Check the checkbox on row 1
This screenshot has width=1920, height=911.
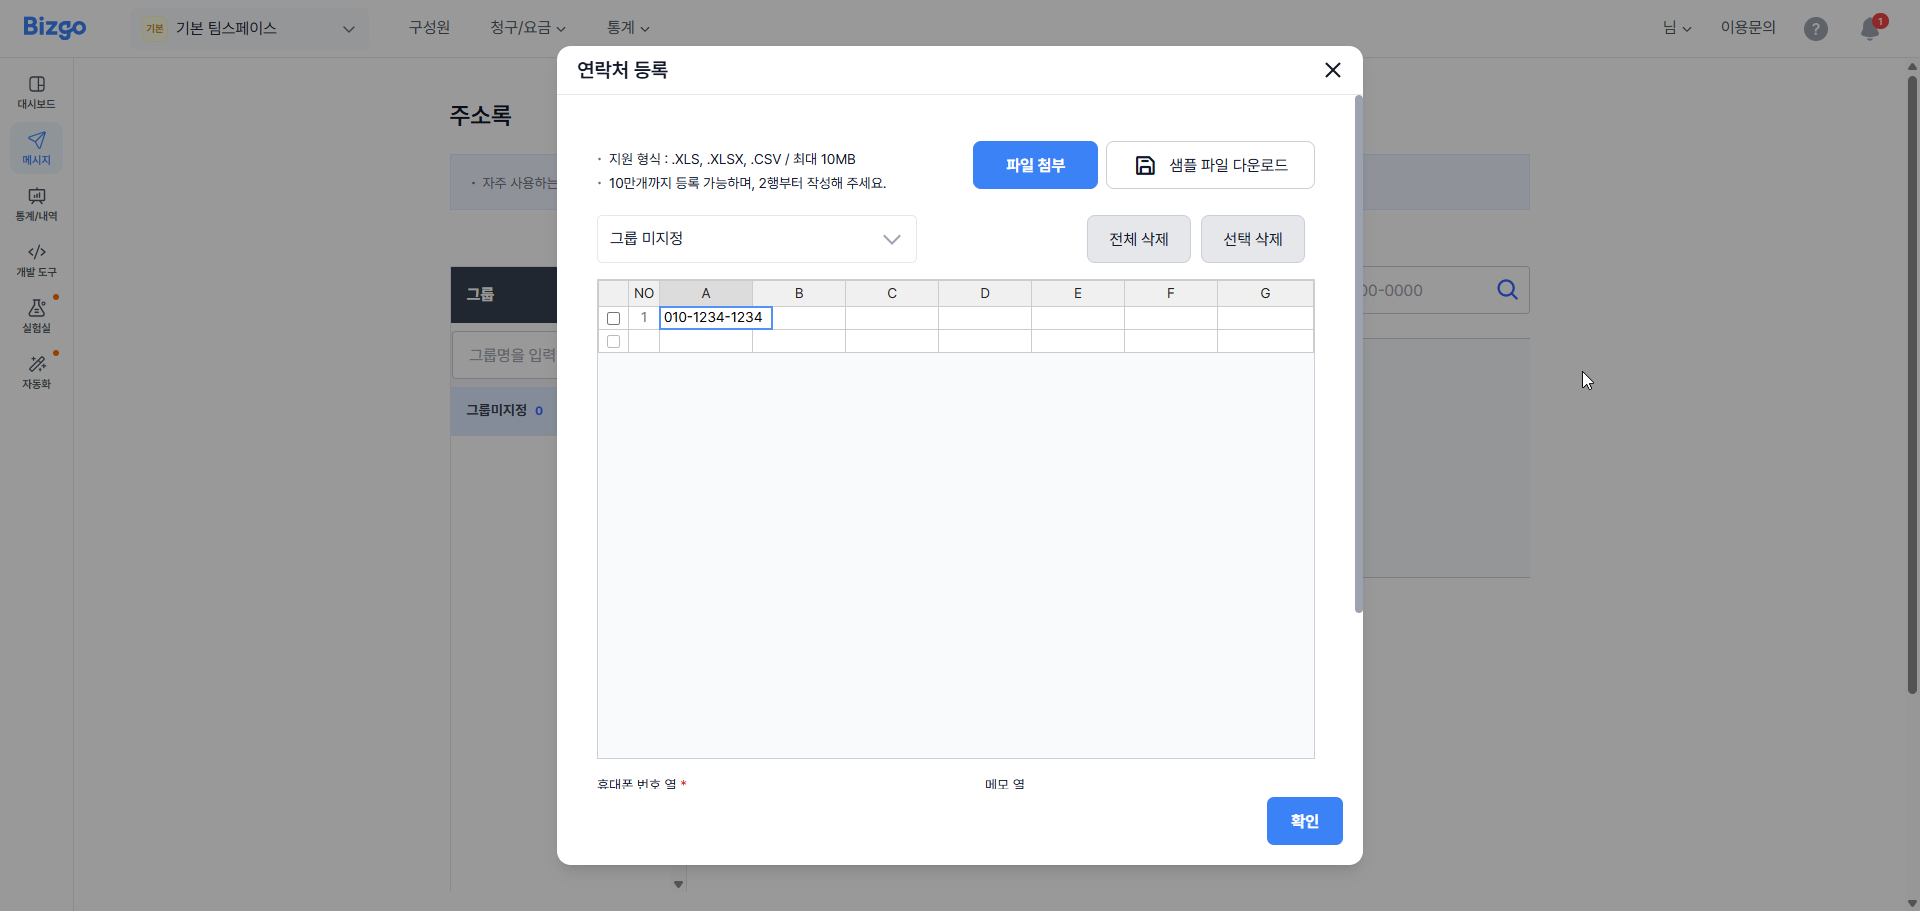613,318
